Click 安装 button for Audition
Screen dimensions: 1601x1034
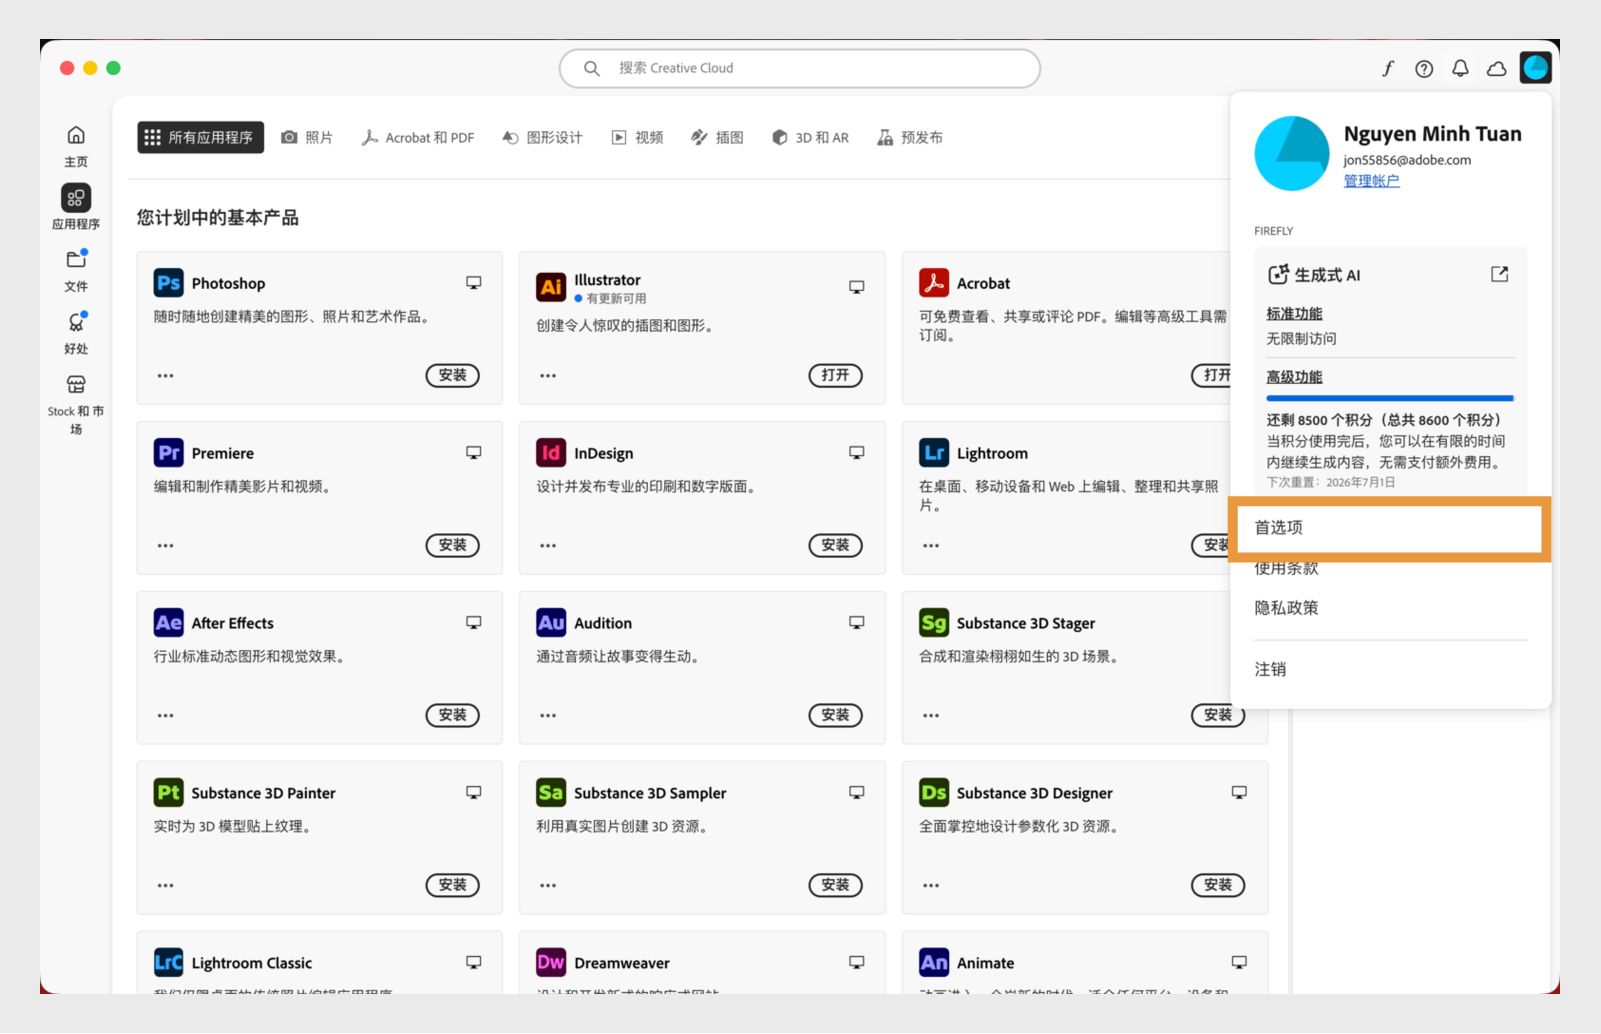[x=835, y=715]
